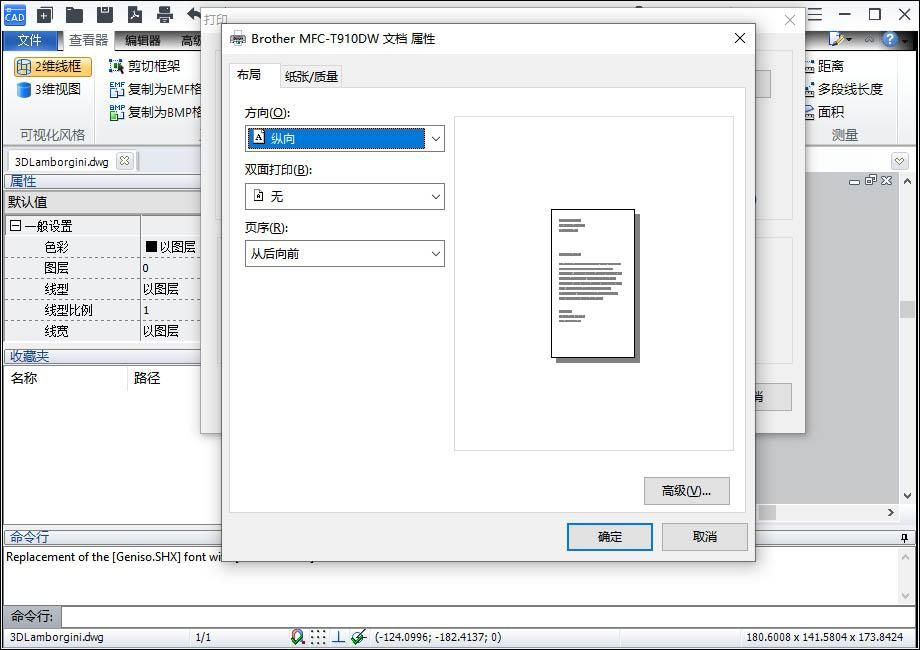This screenshot has height=650, width=920.
Task: Toggle snap magnifier icon in status bar
Action: [x=297, y=637]
